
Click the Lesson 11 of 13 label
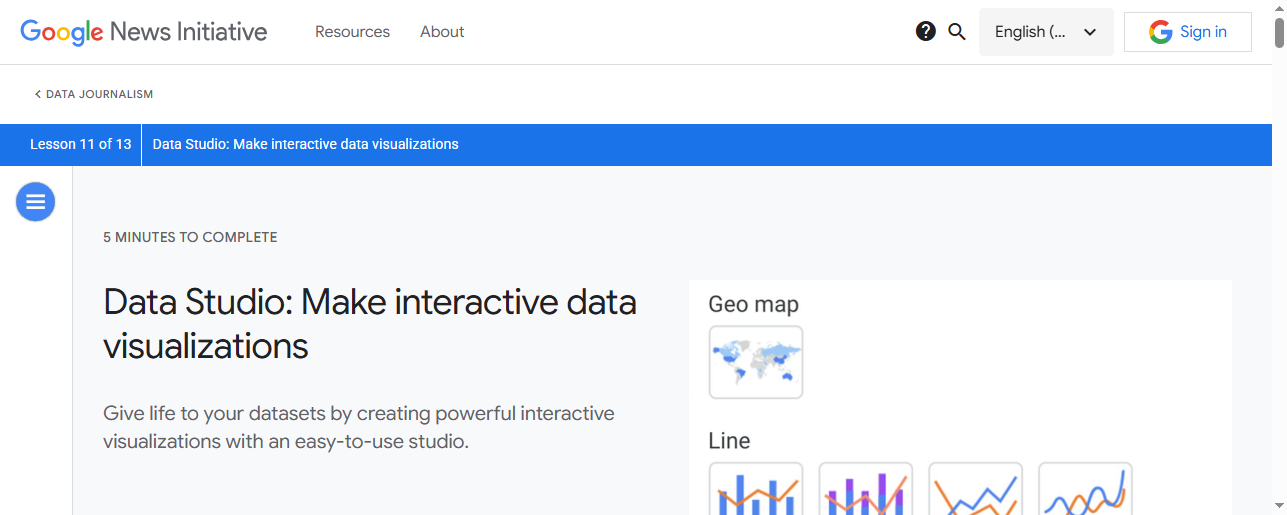81,144
